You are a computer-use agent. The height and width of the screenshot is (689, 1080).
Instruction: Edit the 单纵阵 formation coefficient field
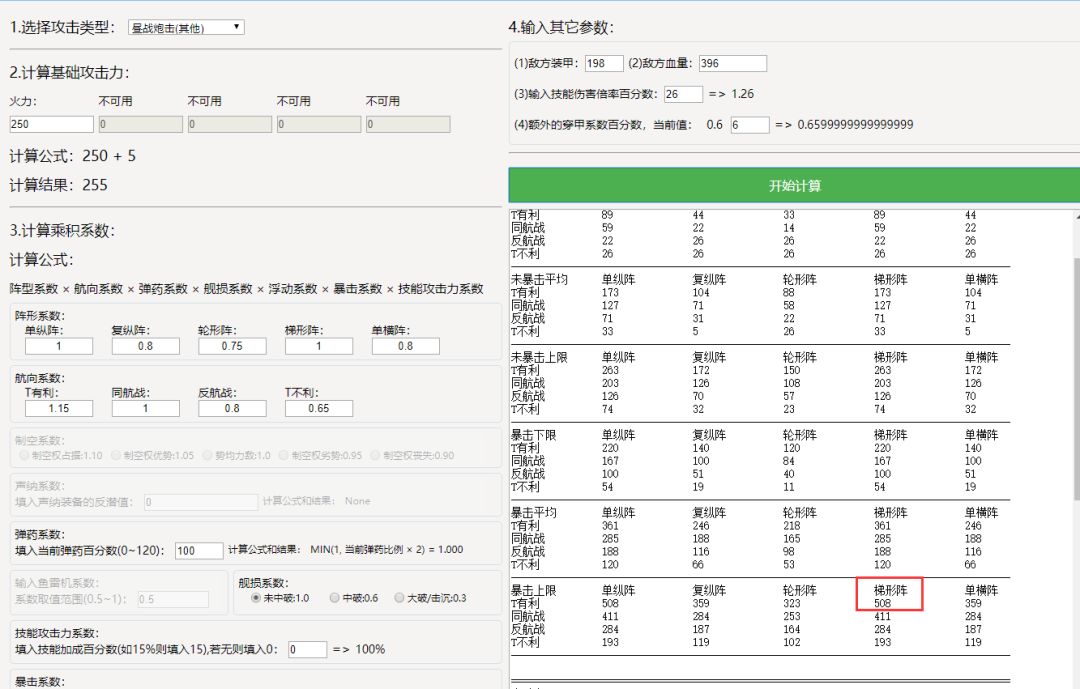pos(59,346)
